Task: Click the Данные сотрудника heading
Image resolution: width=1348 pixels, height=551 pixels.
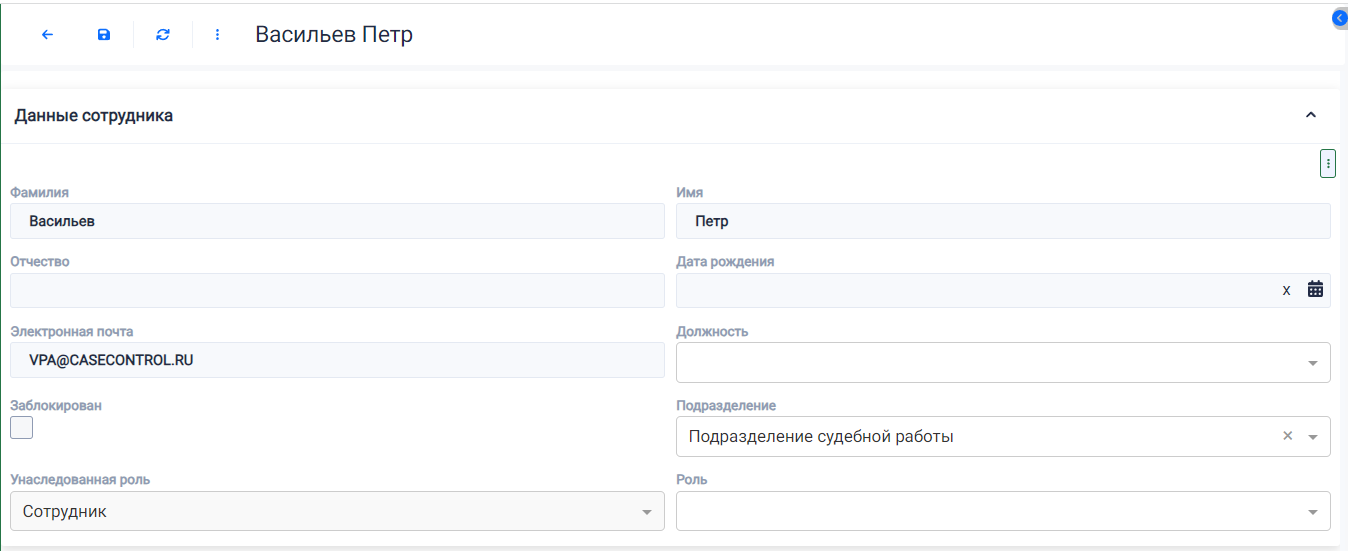Action: (94, 116)
